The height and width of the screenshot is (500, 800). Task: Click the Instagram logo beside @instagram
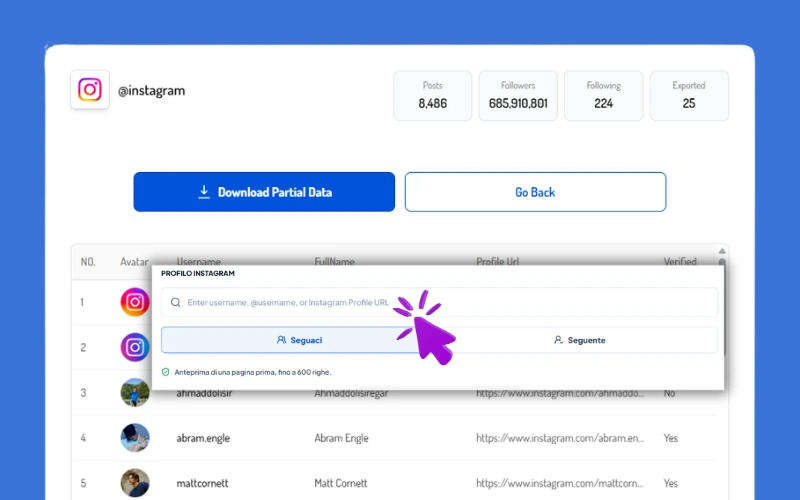click(90, 90)
